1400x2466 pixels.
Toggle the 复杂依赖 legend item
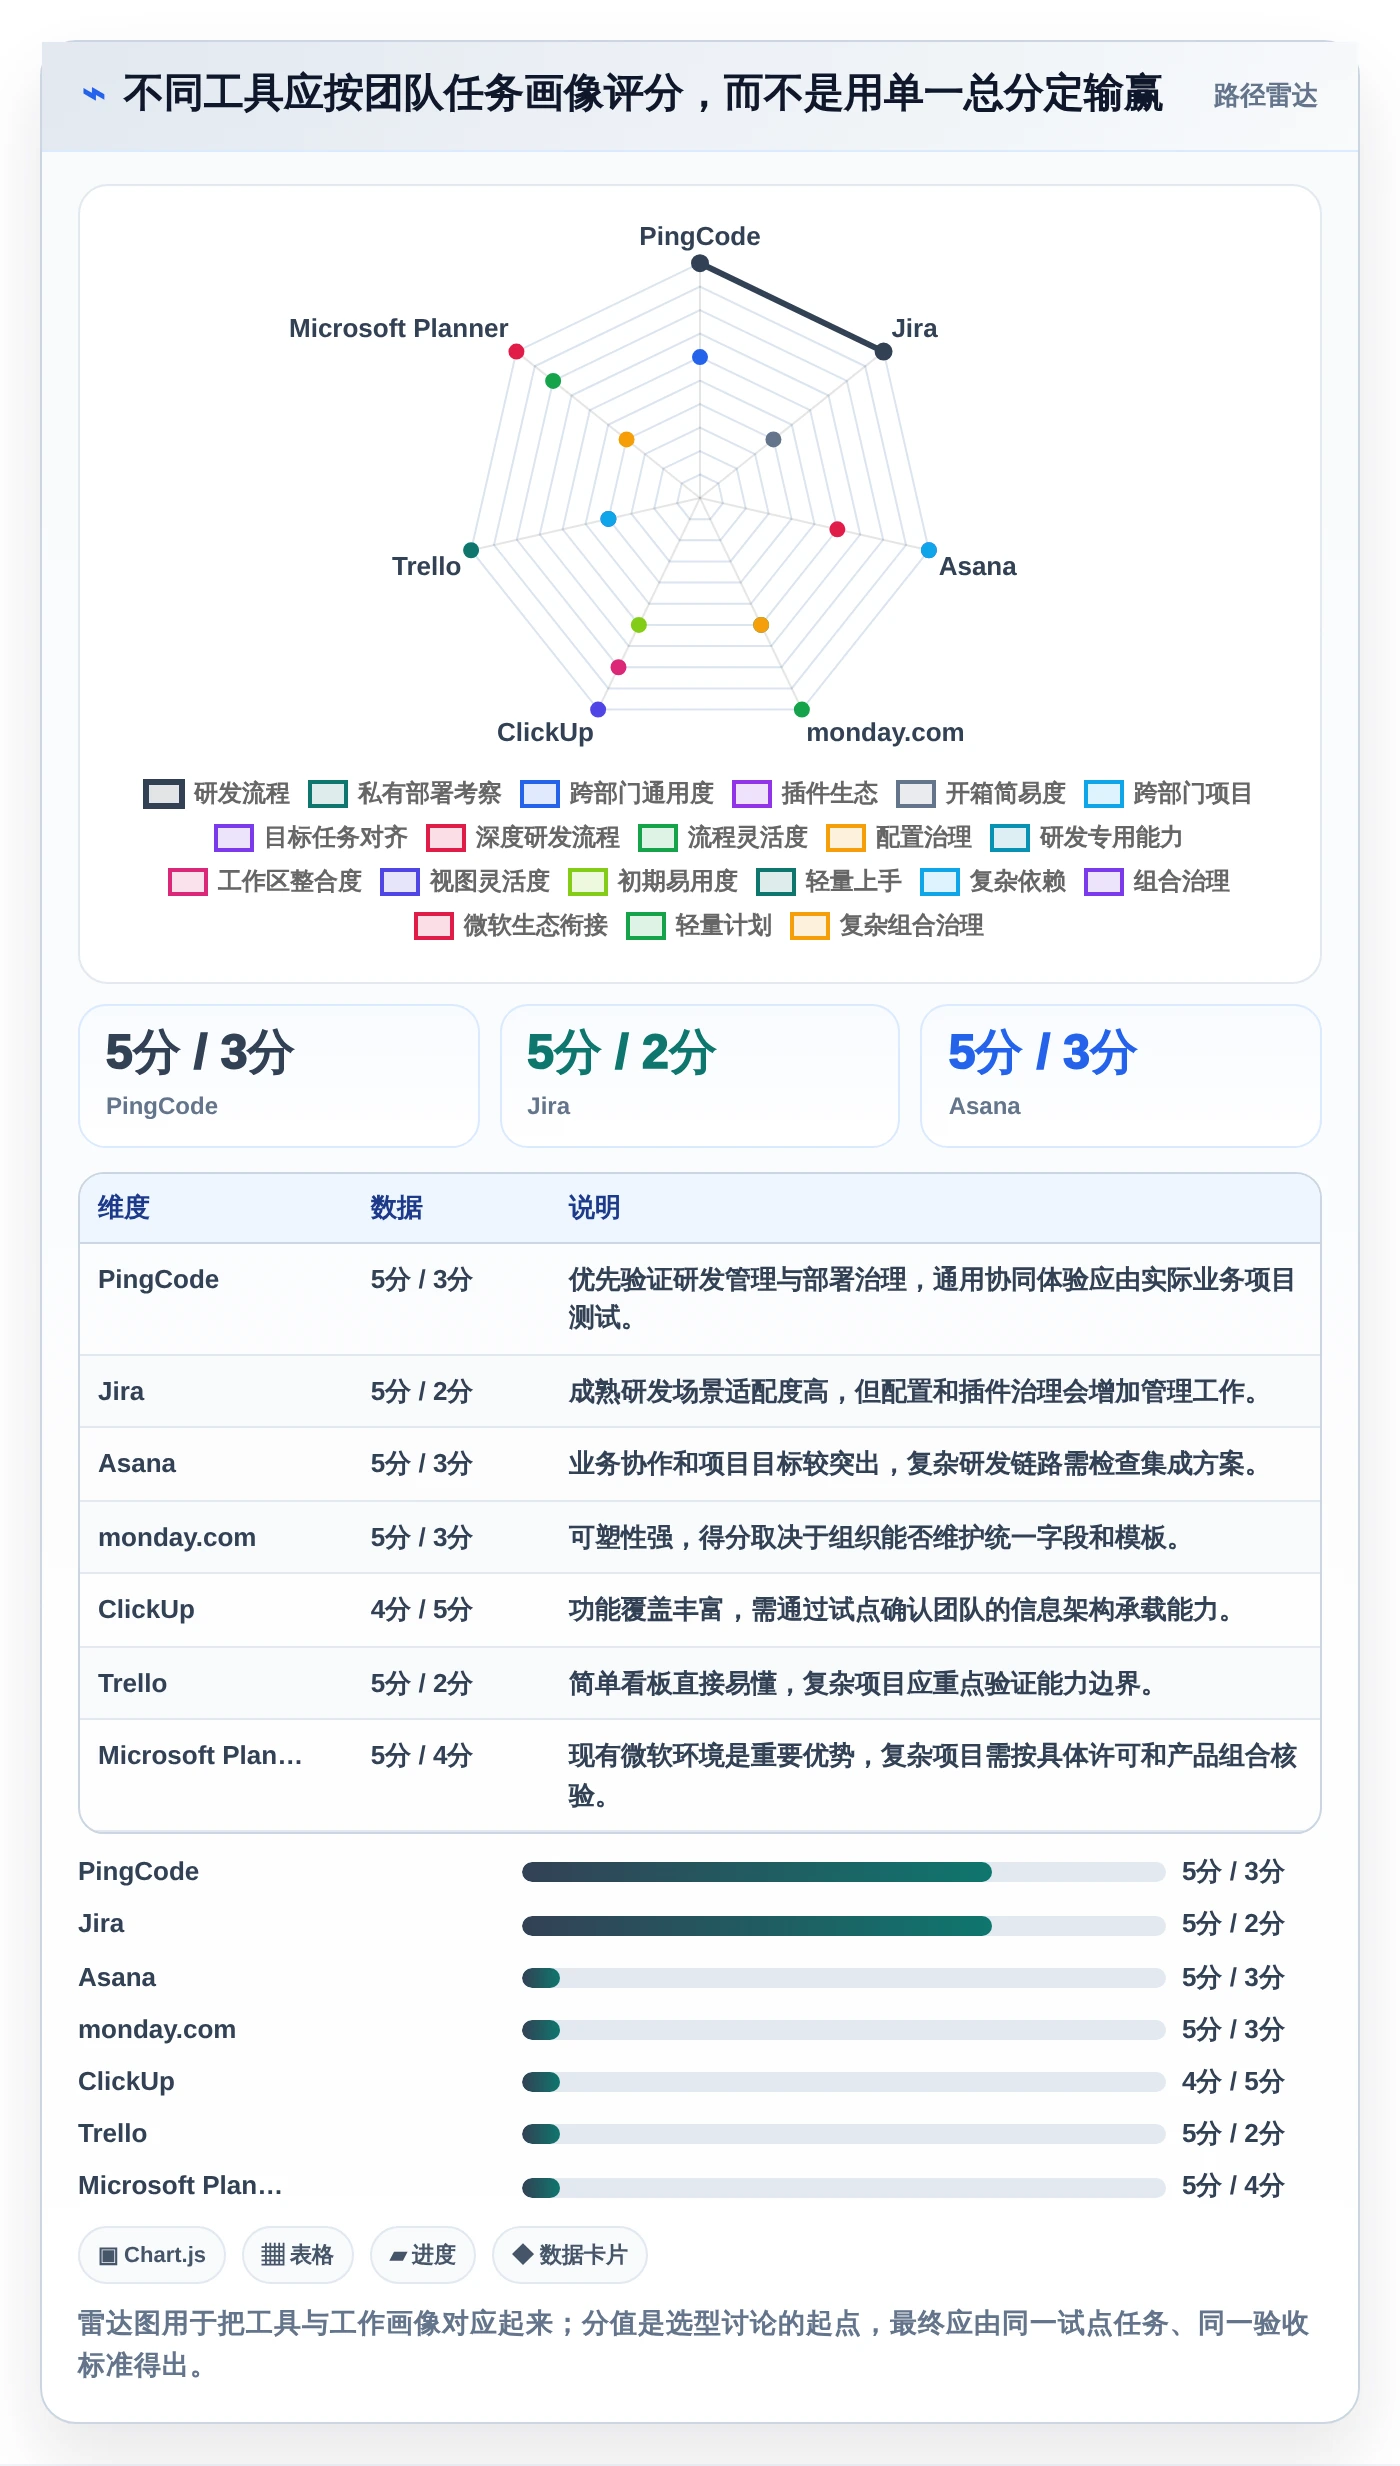[993, 881]
